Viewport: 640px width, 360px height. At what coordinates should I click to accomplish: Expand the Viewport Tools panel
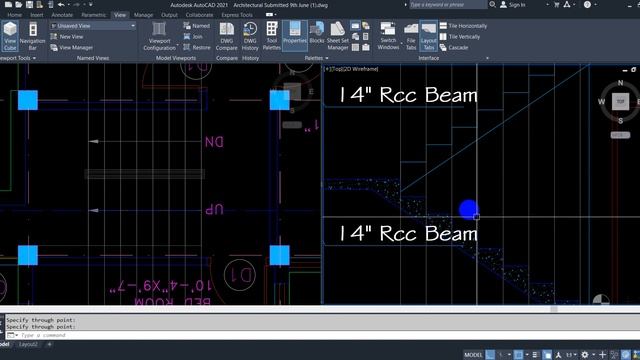point(17,58)
